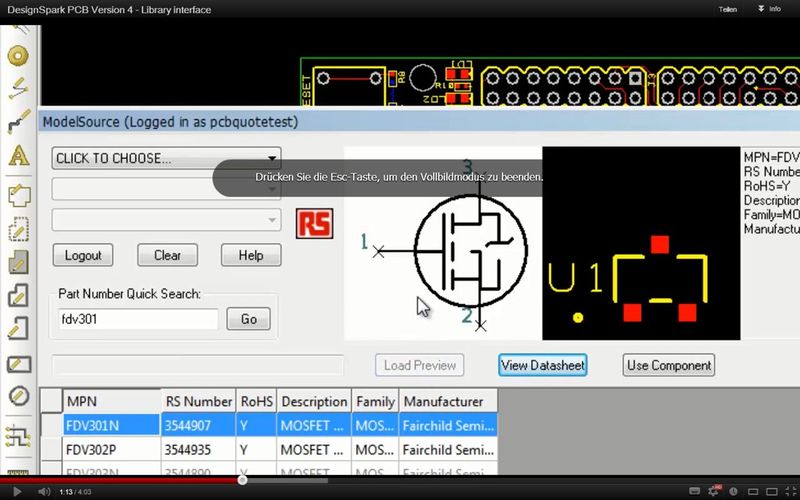
Task: Select the Add Connection wrench-like tool
Action: coord(18,121)
